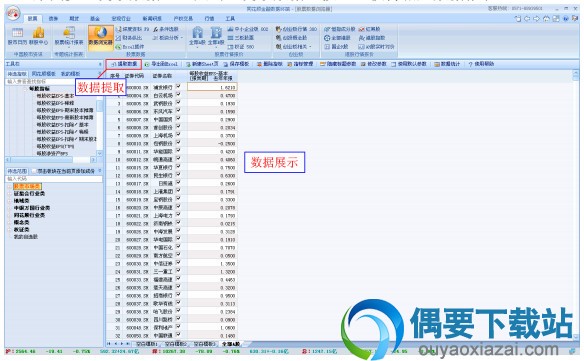Screen dimensions: 584x361
Task: Open the 宏观行业 ribbon tab
Action: click(x=121, y=18)
